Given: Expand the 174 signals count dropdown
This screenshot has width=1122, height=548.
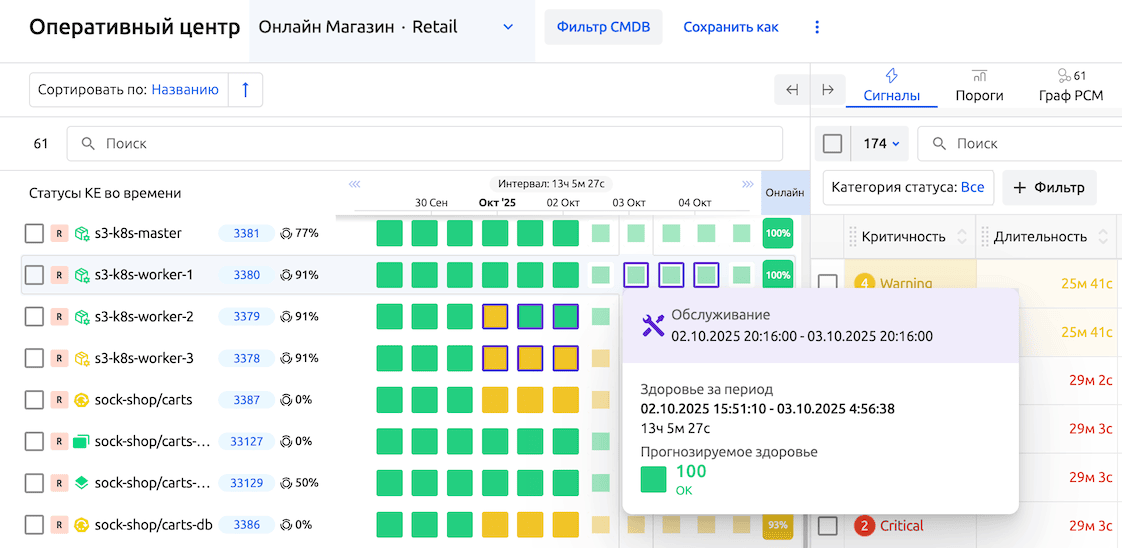Looking at the screenshot, I should click(881, 144).
